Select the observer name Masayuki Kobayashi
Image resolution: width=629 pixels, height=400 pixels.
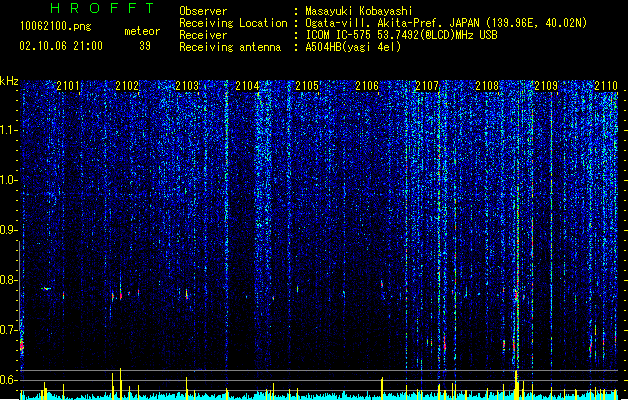tap(359, 11)
